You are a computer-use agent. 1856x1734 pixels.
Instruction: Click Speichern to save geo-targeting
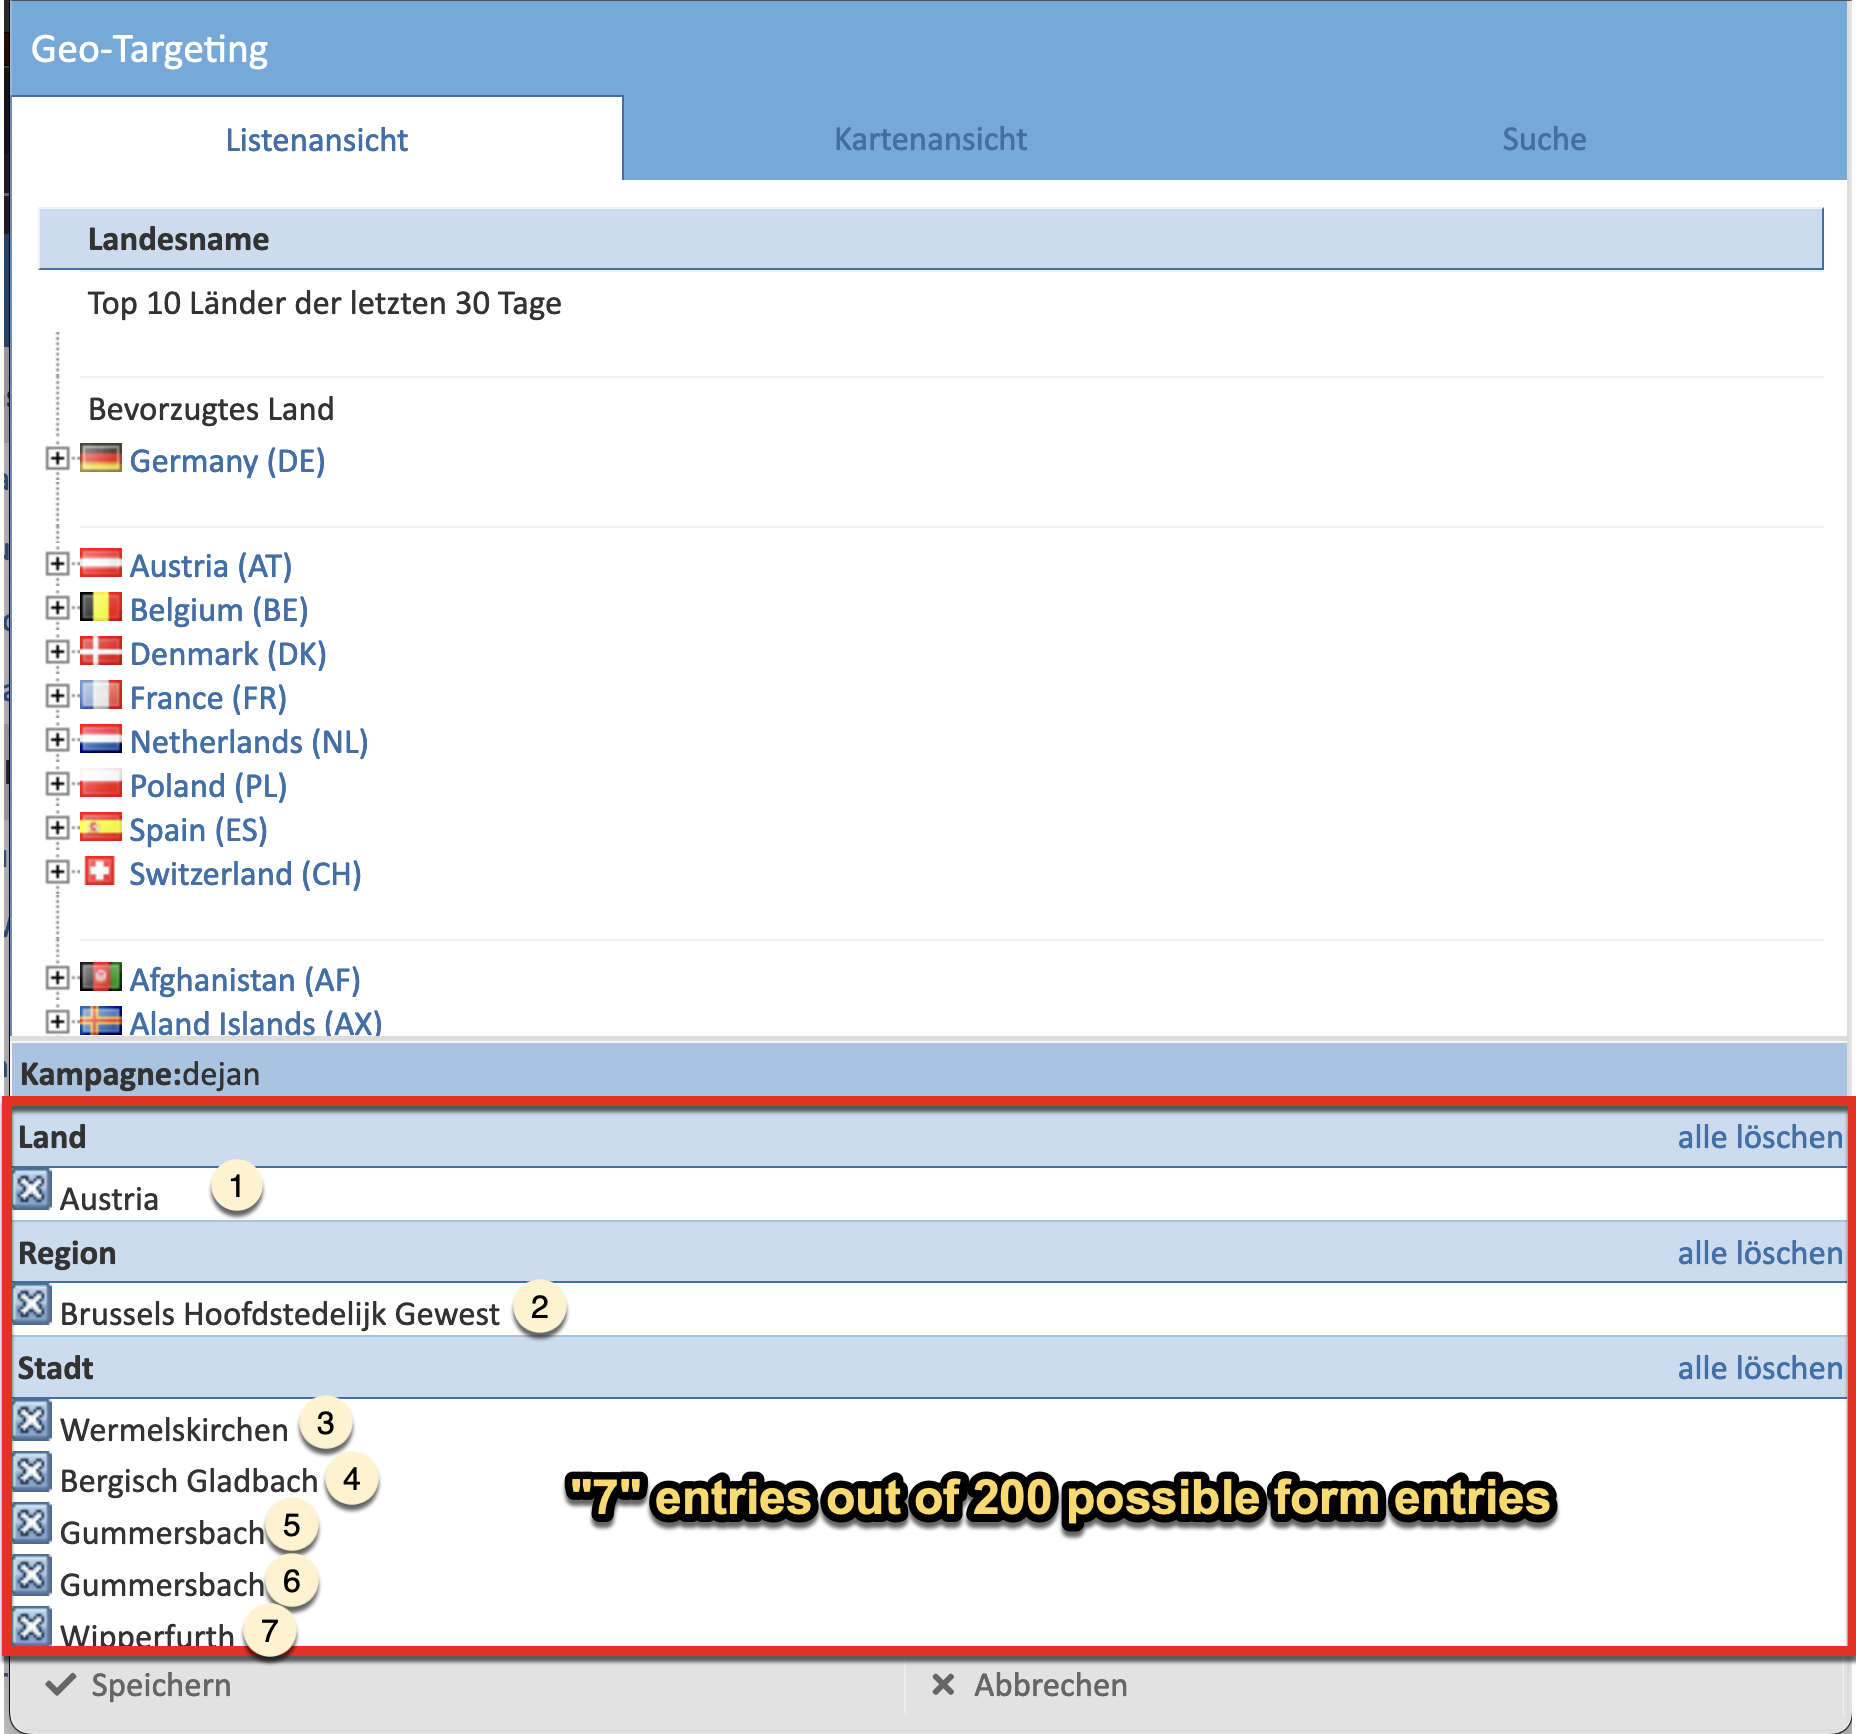[x=140, y=1685]
